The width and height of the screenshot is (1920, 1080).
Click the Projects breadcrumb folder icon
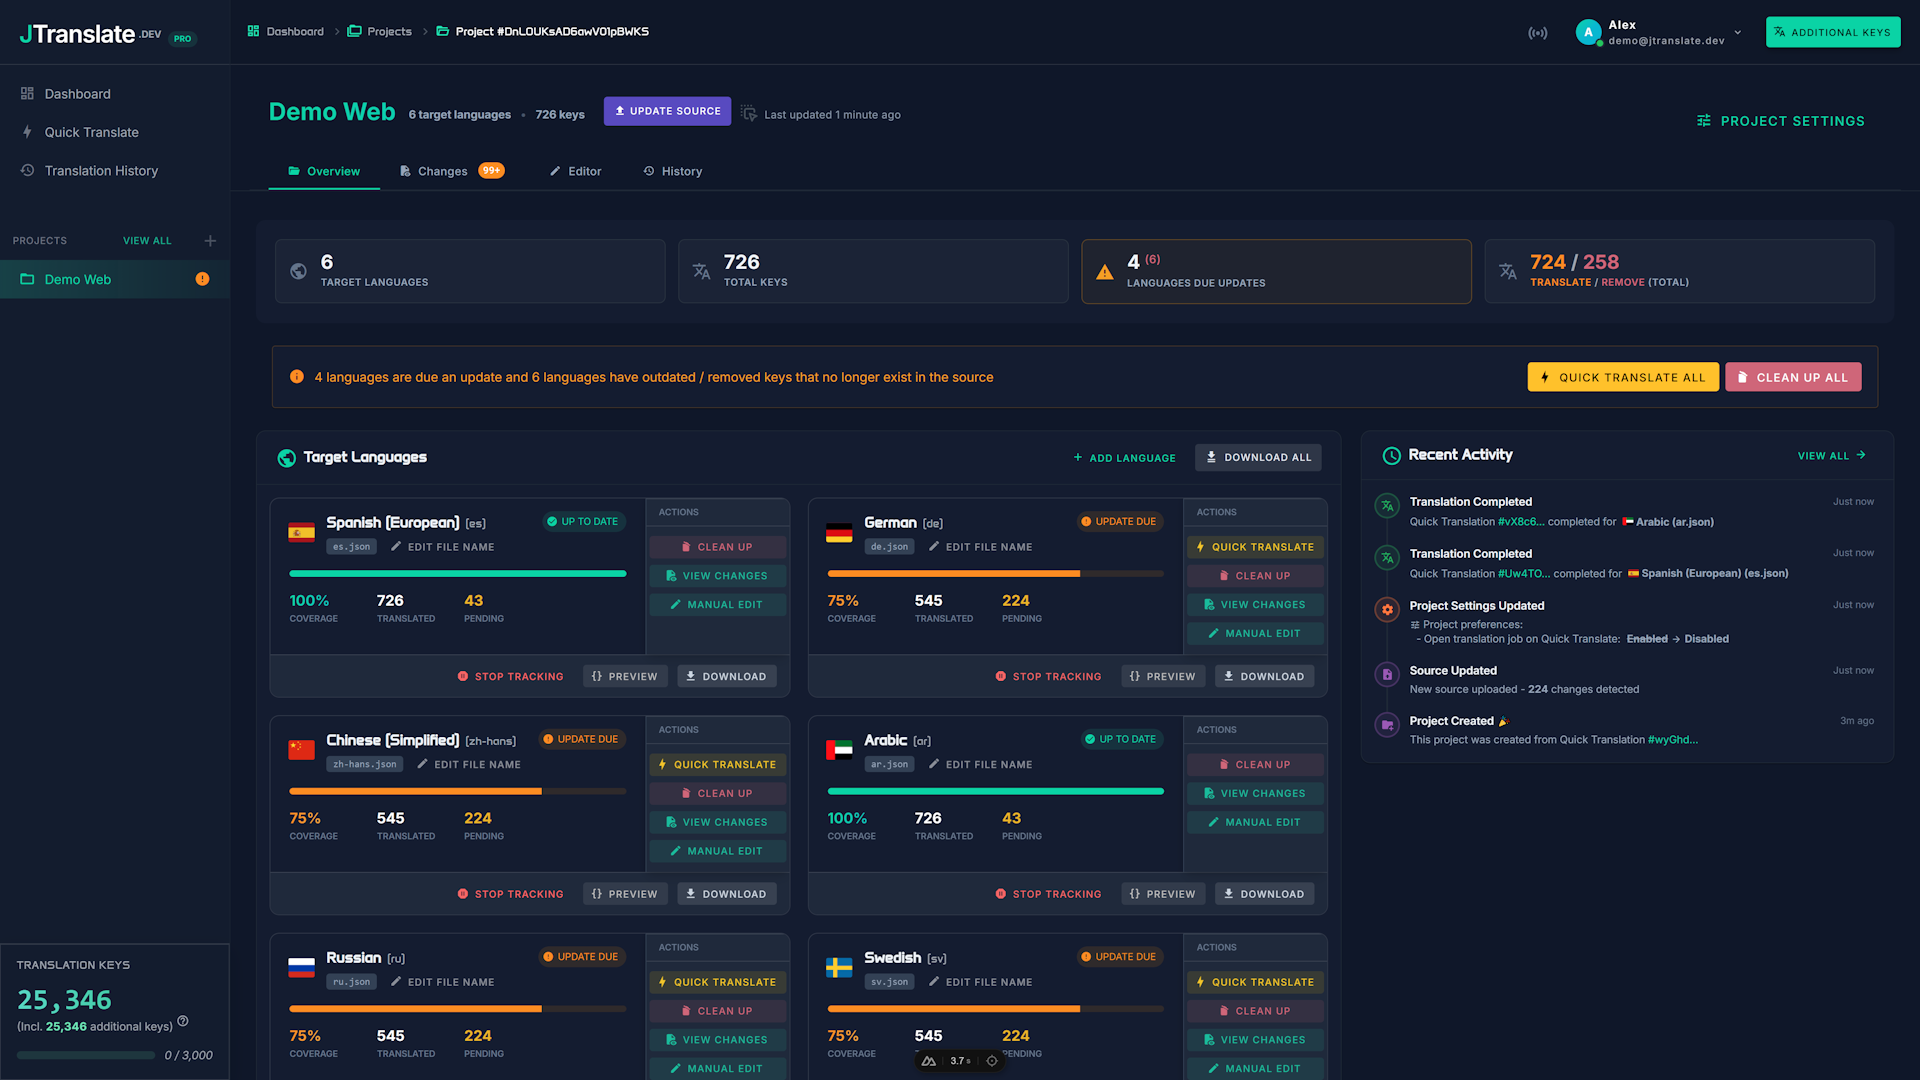tap(352, 31)
